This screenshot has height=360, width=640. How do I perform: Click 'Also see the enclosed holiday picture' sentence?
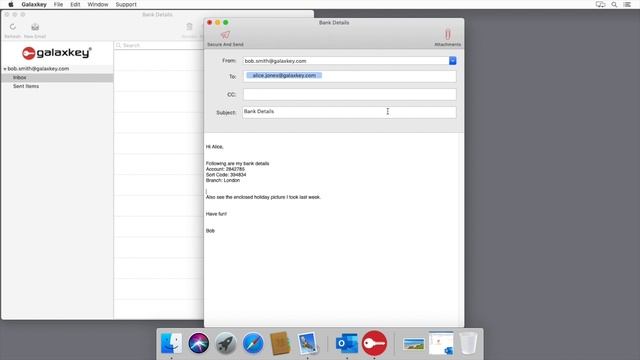click(263, 197)
